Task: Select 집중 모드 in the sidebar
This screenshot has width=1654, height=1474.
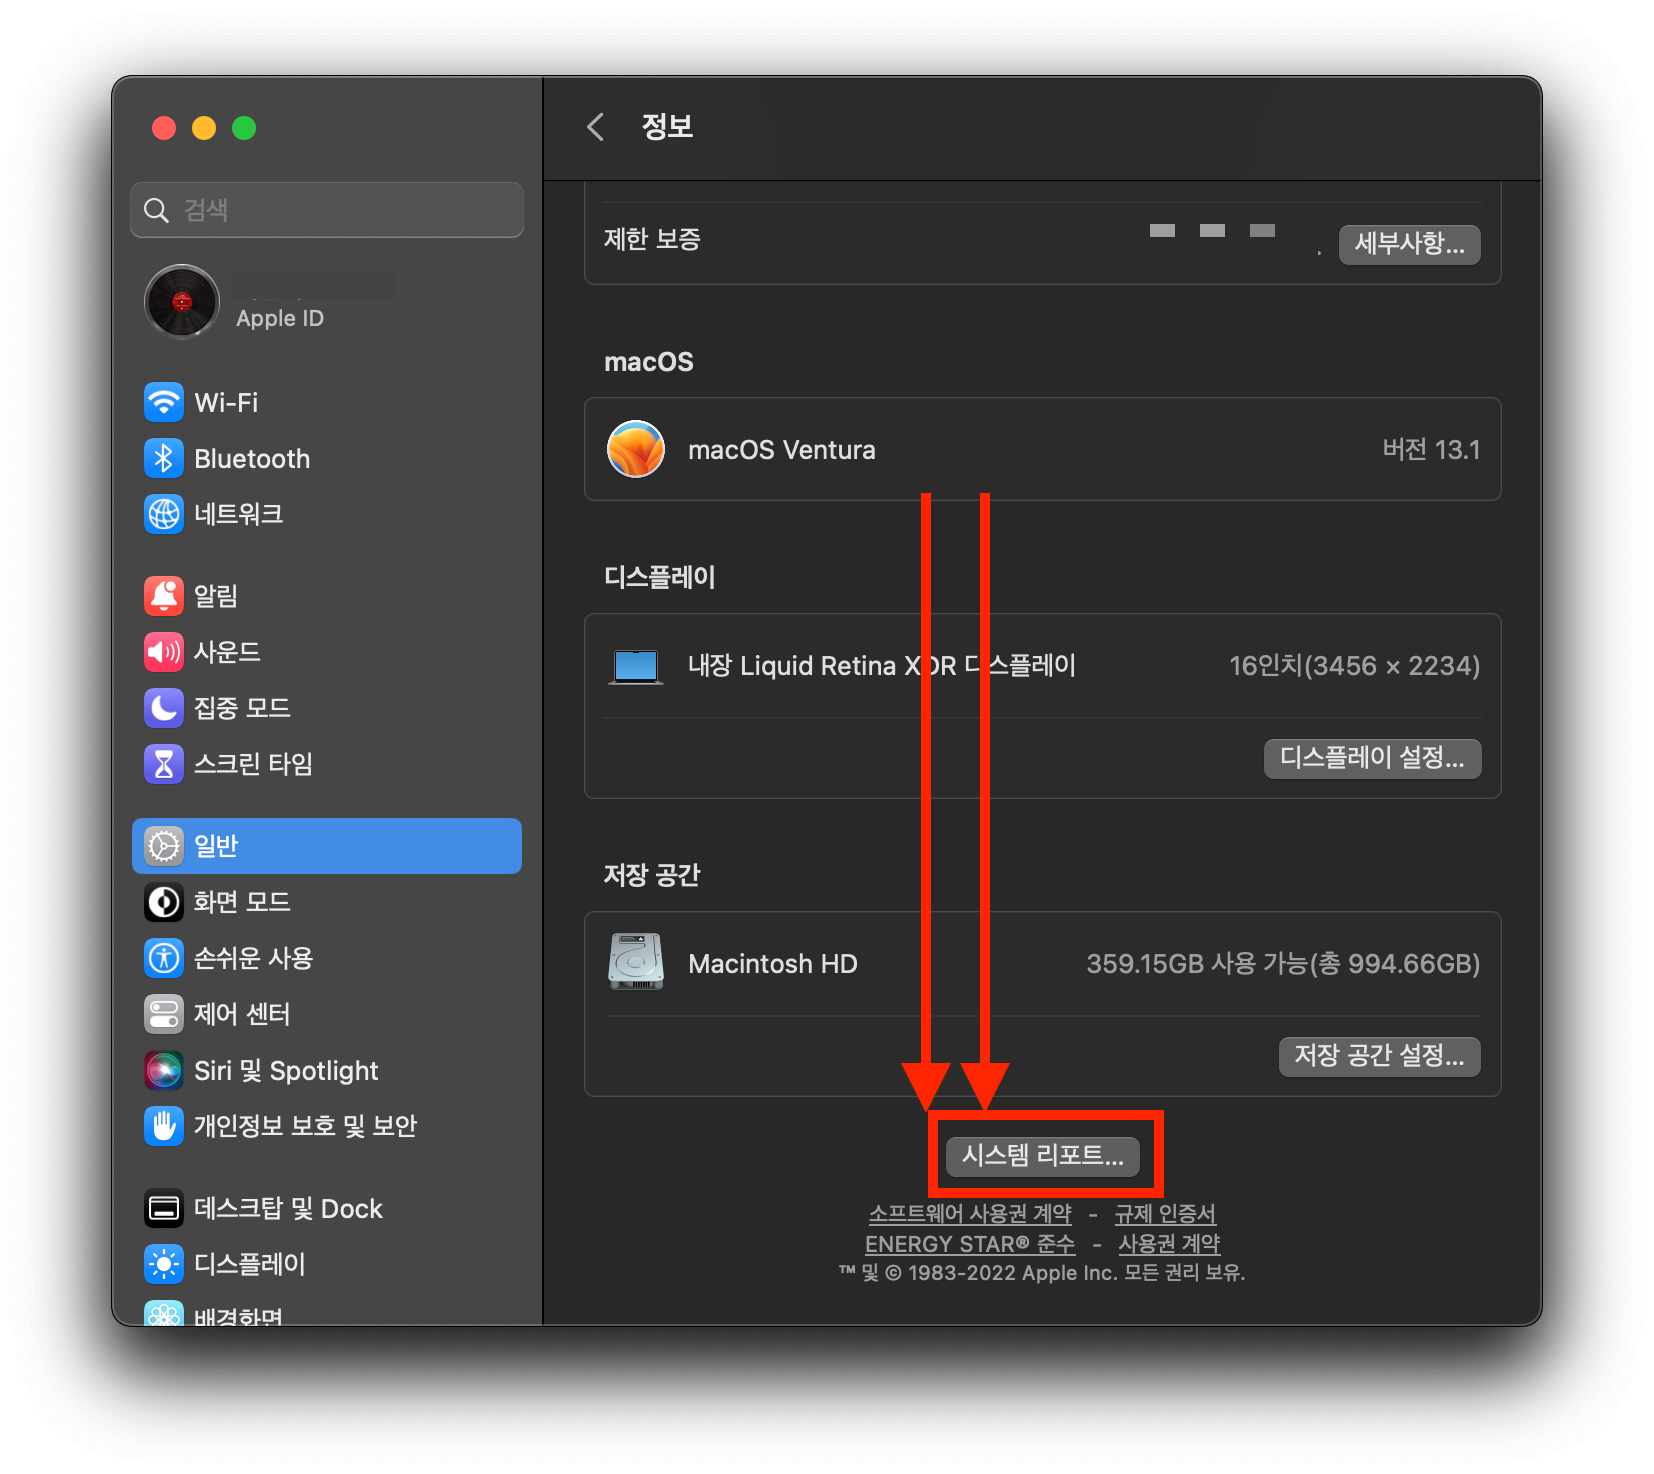Action: [x=327, y=708]
